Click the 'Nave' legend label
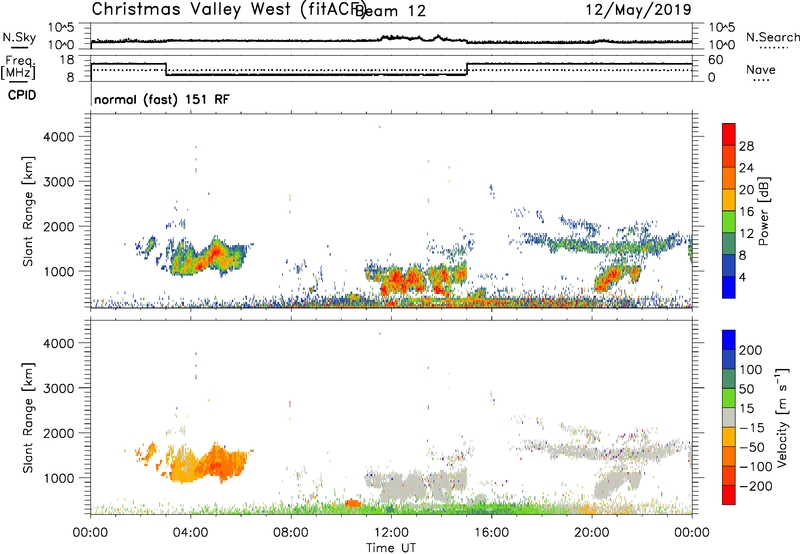 (761, 69)
